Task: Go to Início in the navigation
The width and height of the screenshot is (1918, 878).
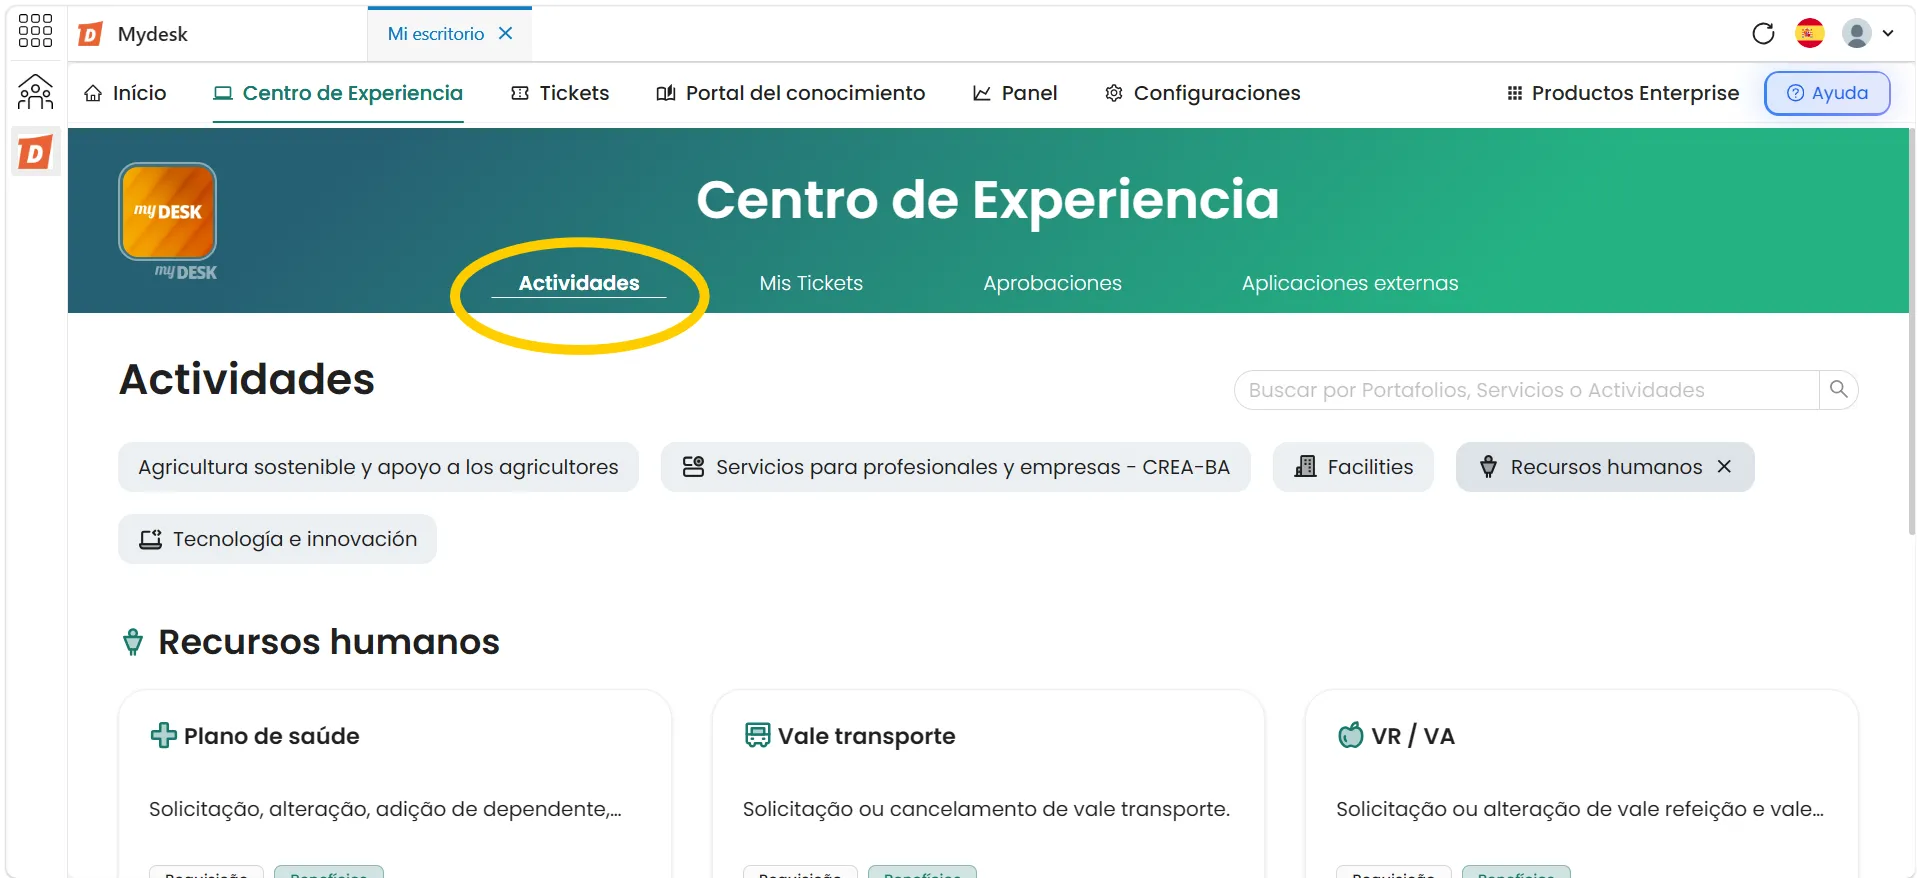Action: [125, 93]
